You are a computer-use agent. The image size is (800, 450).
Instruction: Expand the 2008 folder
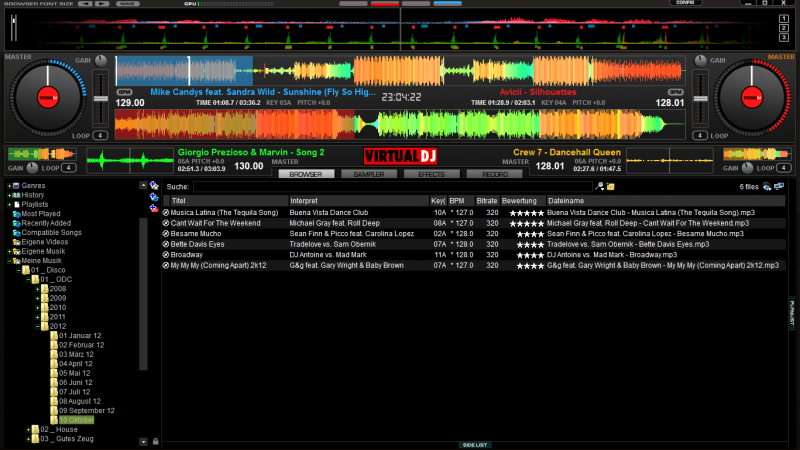tap(37, 289)
